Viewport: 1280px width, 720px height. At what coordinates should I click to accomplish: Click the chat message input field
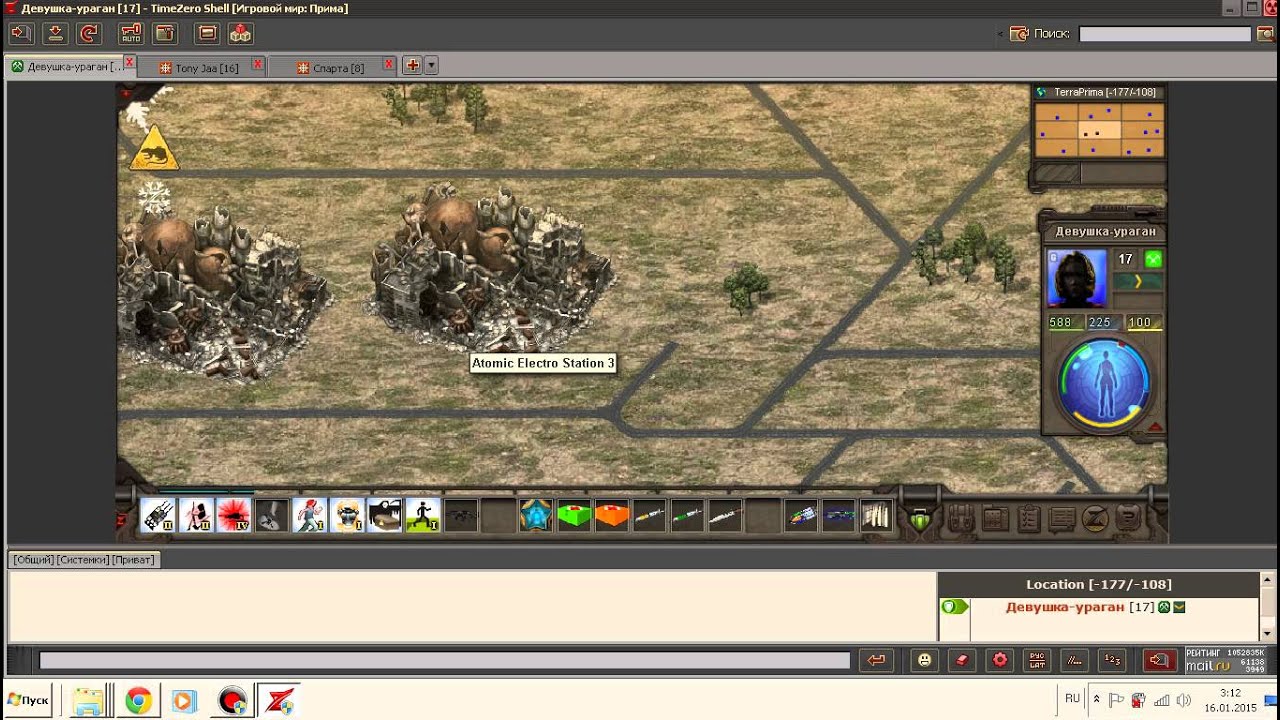coord(445,660)
